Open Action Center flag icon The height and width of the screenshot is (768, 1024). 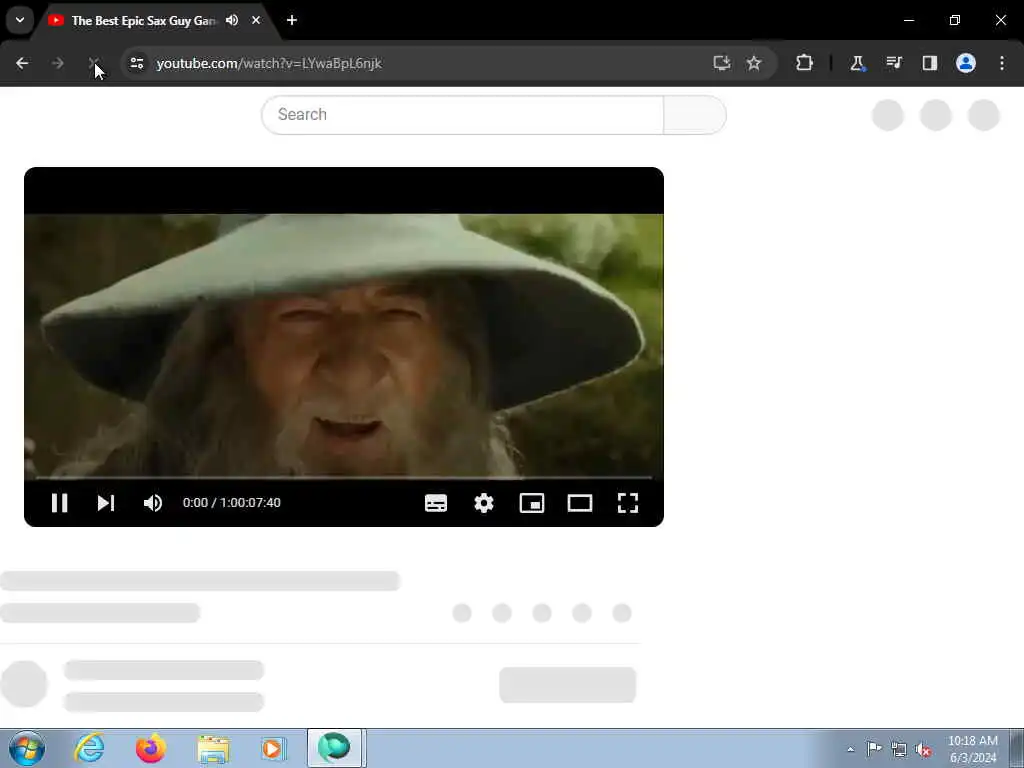(x=874, y=749)
